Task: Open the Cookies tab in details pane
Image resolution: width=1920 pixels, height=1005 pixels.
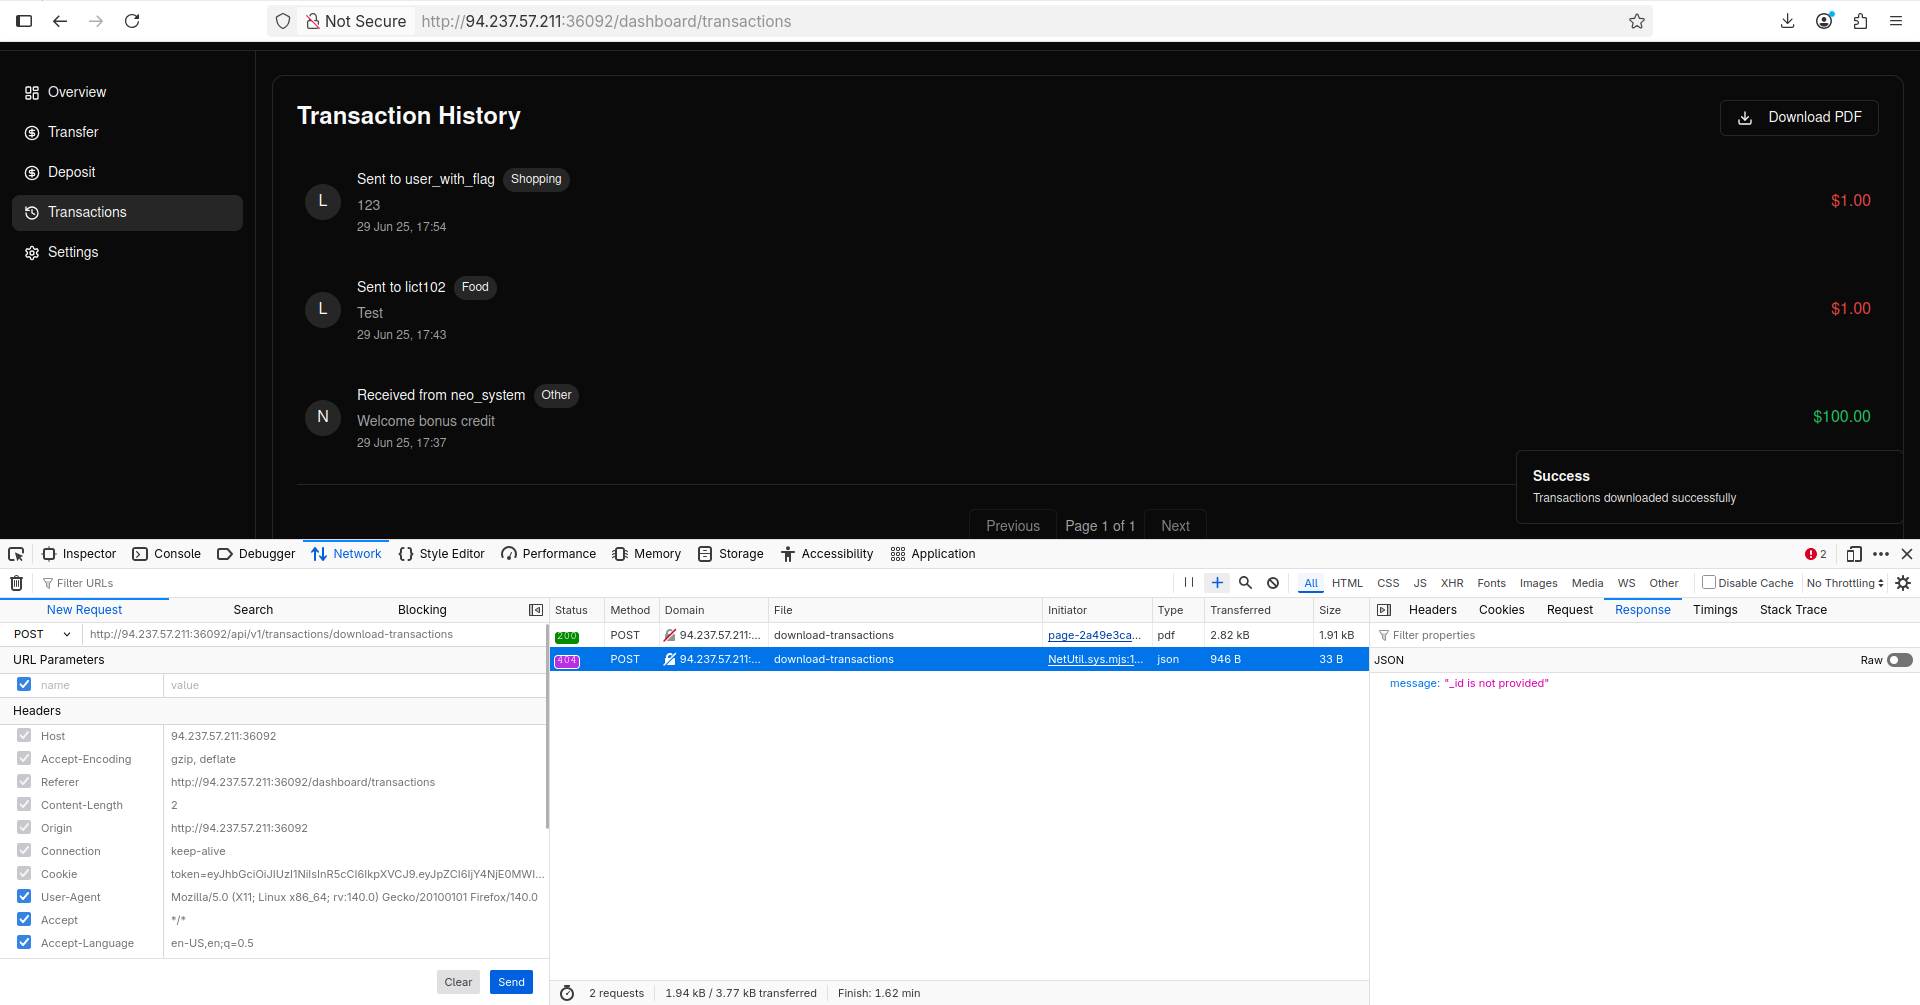Action: coord(1501,610)
